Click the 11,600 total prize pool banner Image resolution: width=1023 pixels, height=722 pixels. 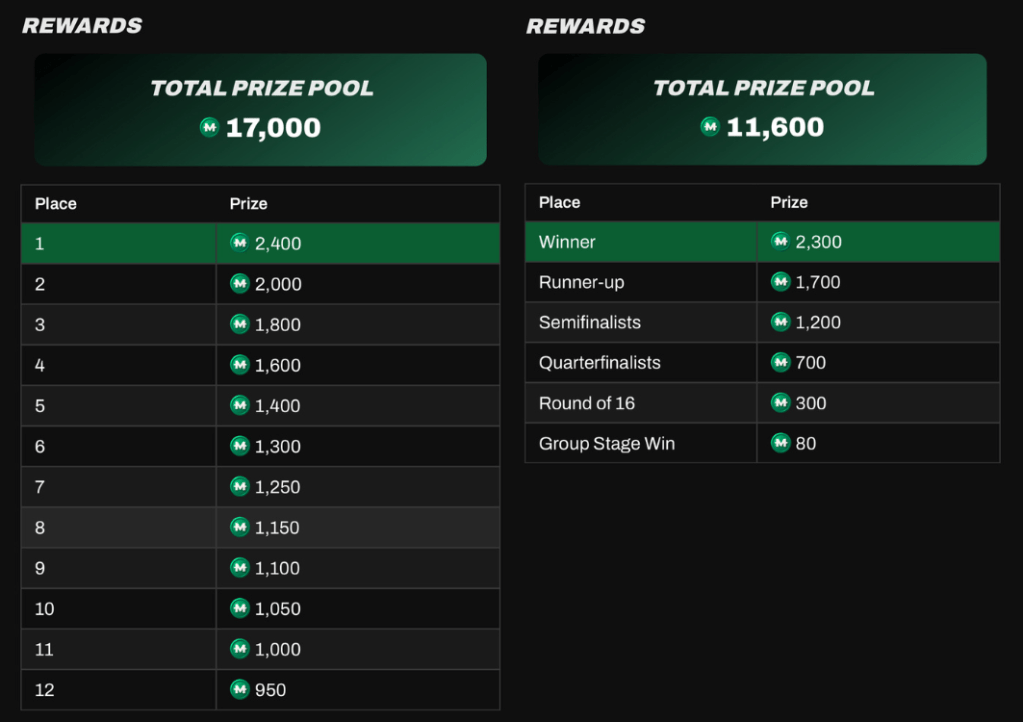click(762, 108)
